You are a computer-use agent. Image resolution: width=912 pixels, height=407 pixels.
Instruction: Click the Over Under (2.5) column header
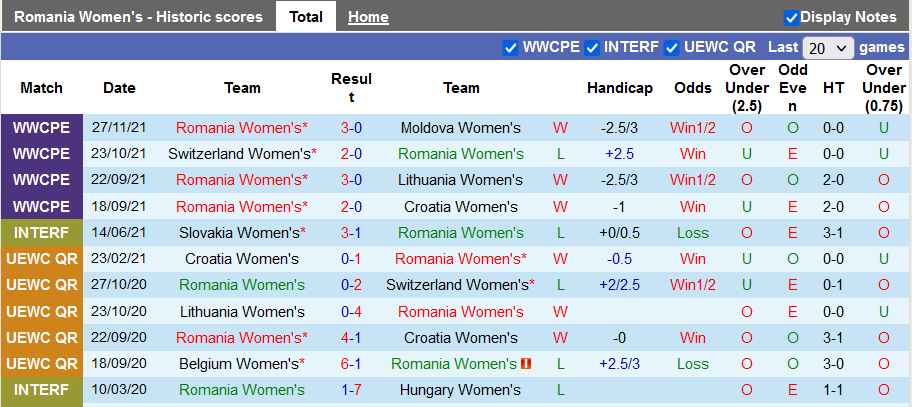pos(746,88)
